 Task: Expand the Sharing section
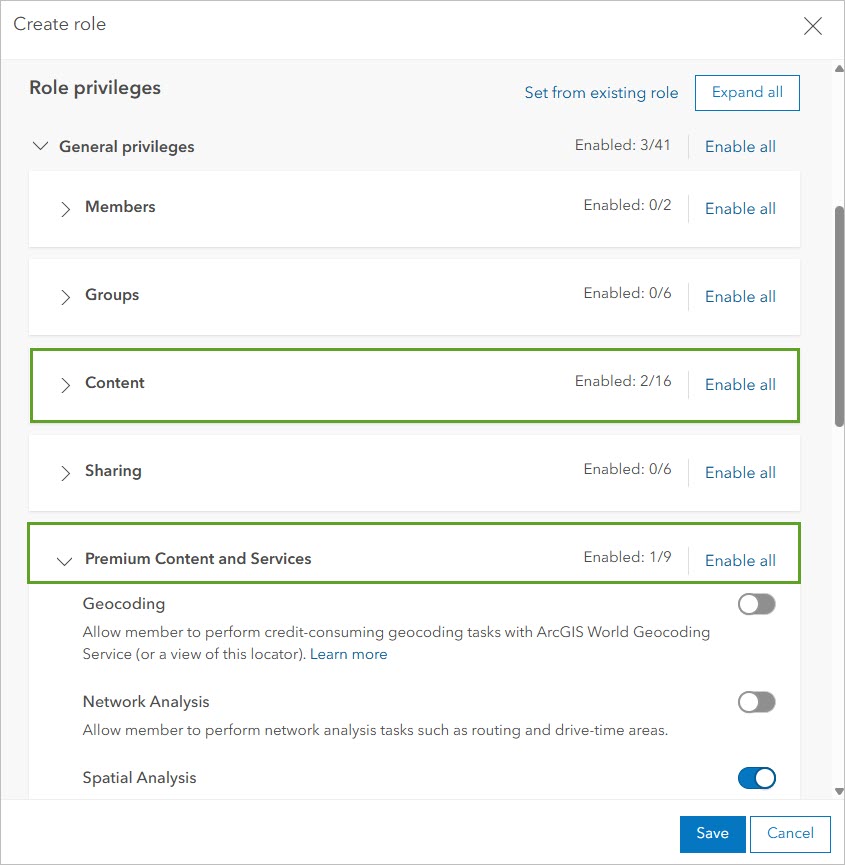point(64,472)
